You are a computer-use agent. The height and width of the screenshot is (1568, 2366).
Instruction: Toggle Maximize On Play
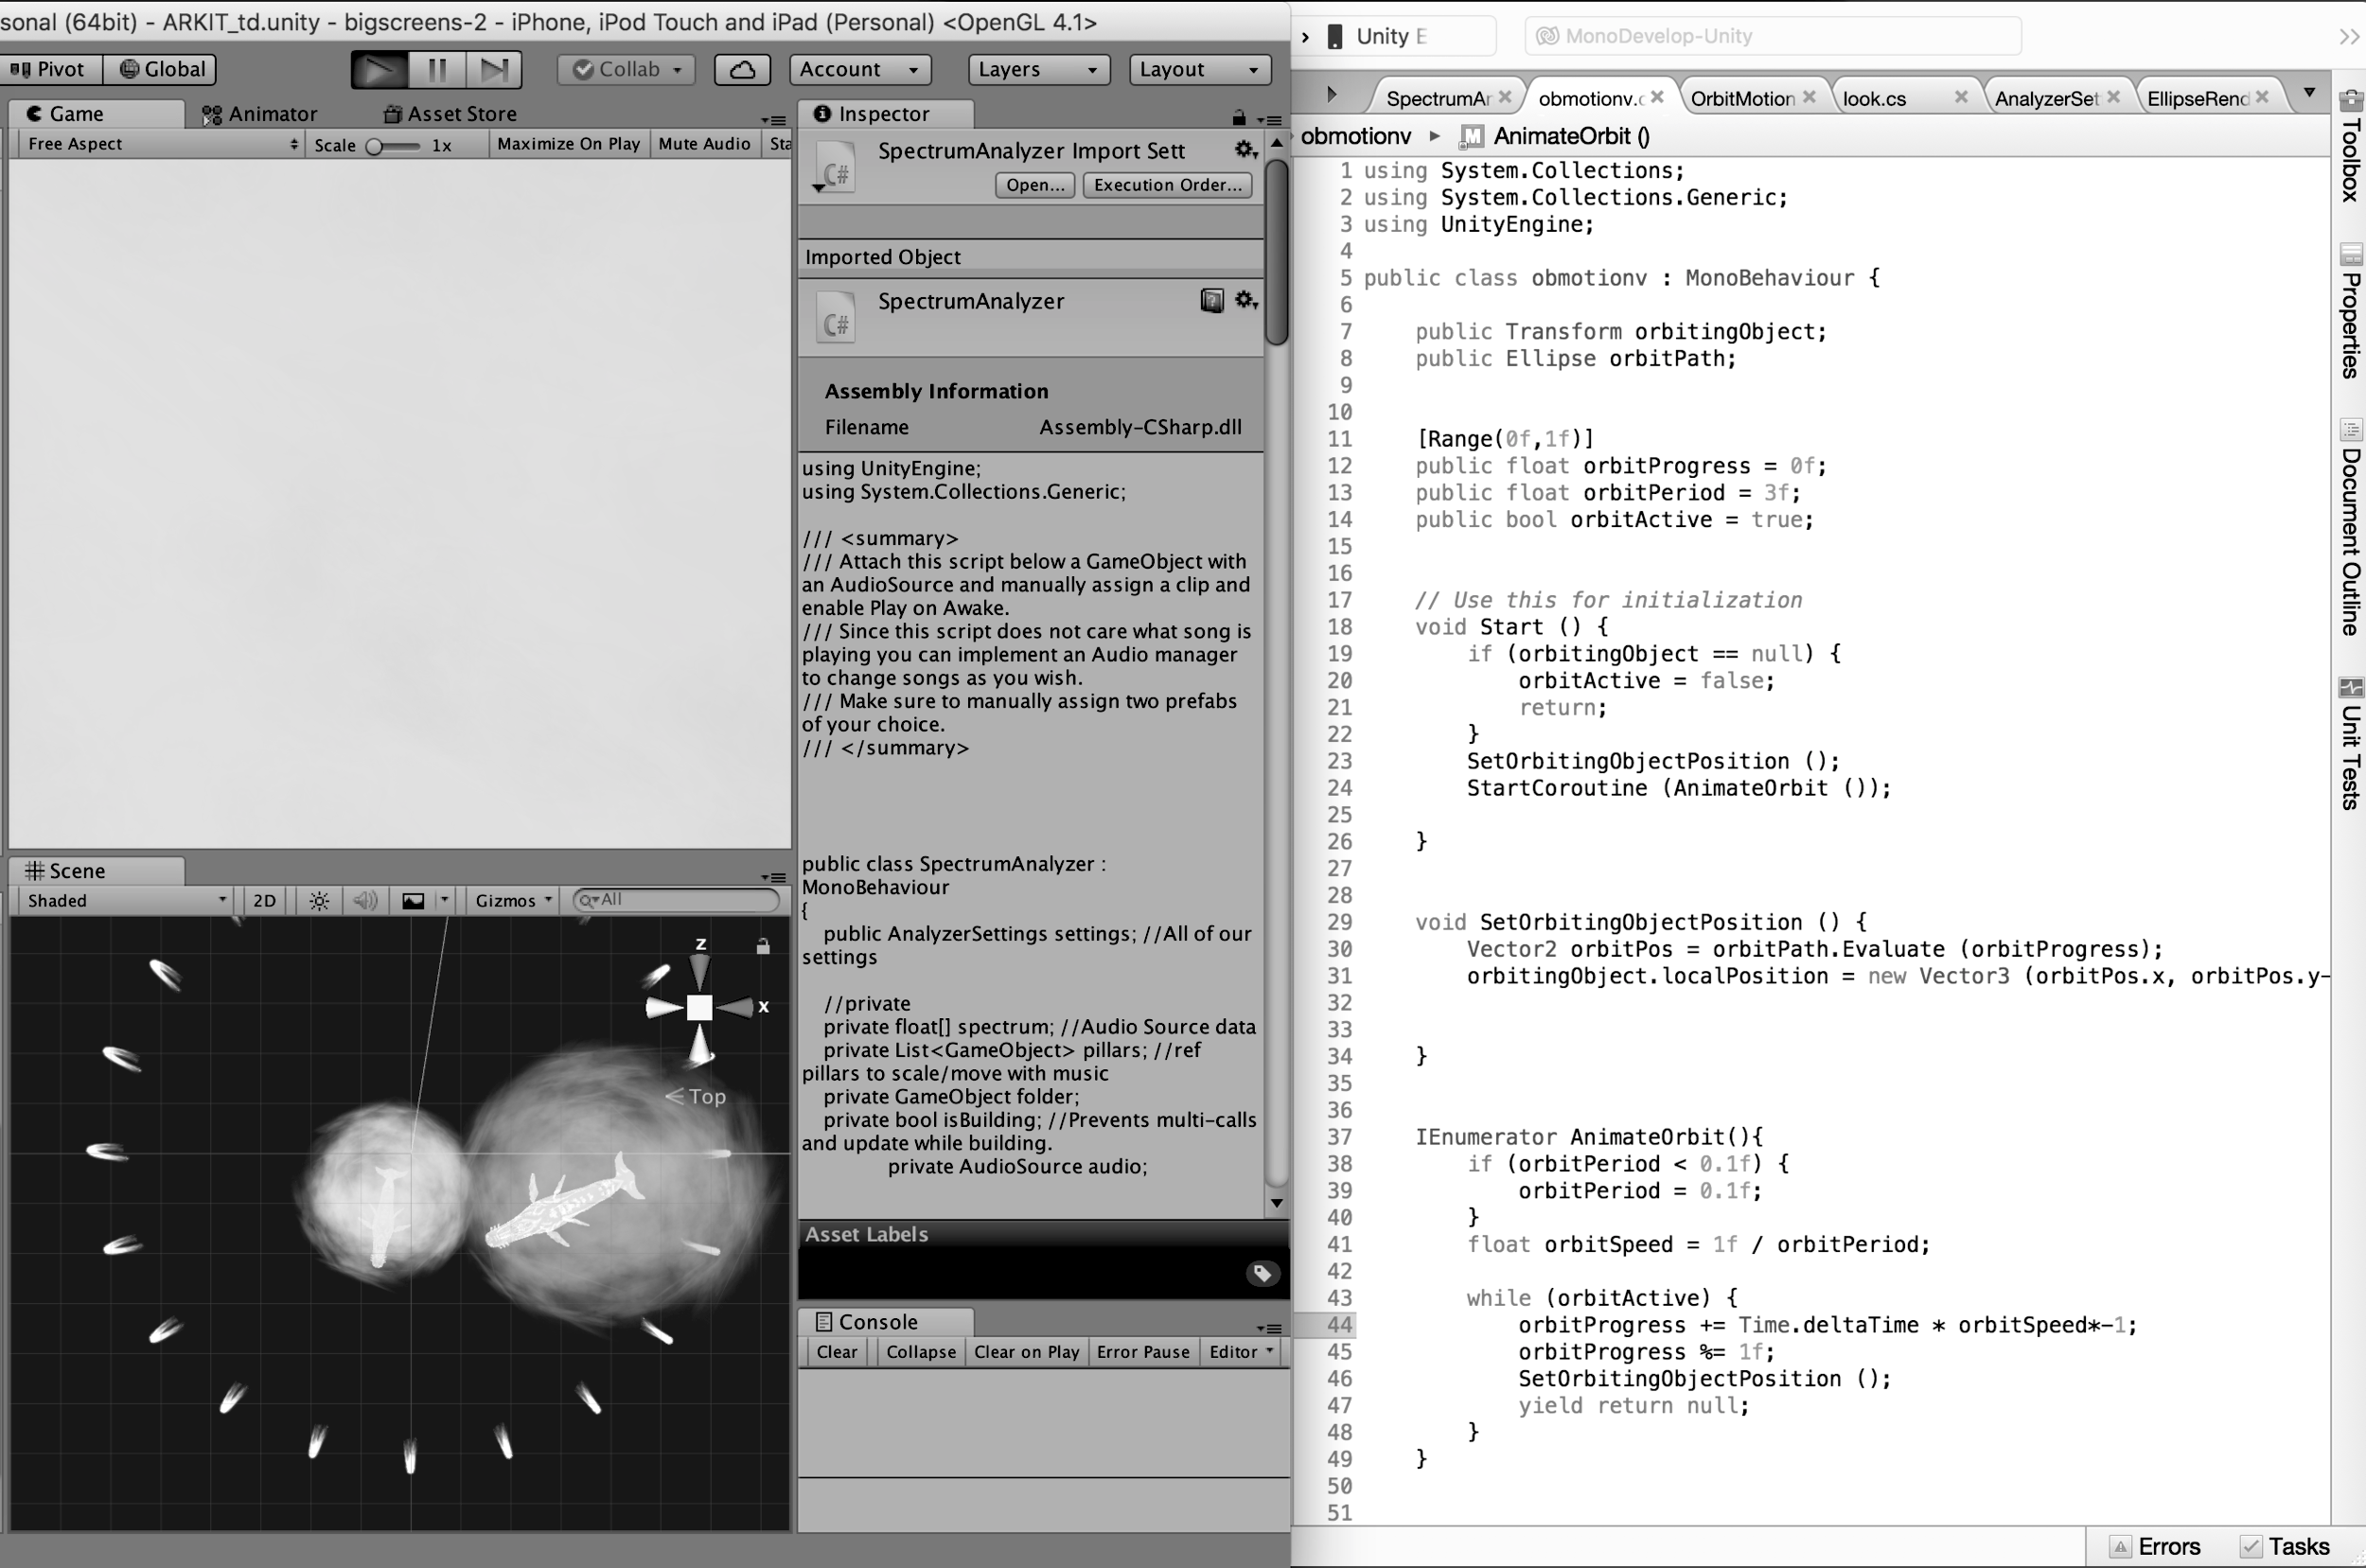pos(568,144)
